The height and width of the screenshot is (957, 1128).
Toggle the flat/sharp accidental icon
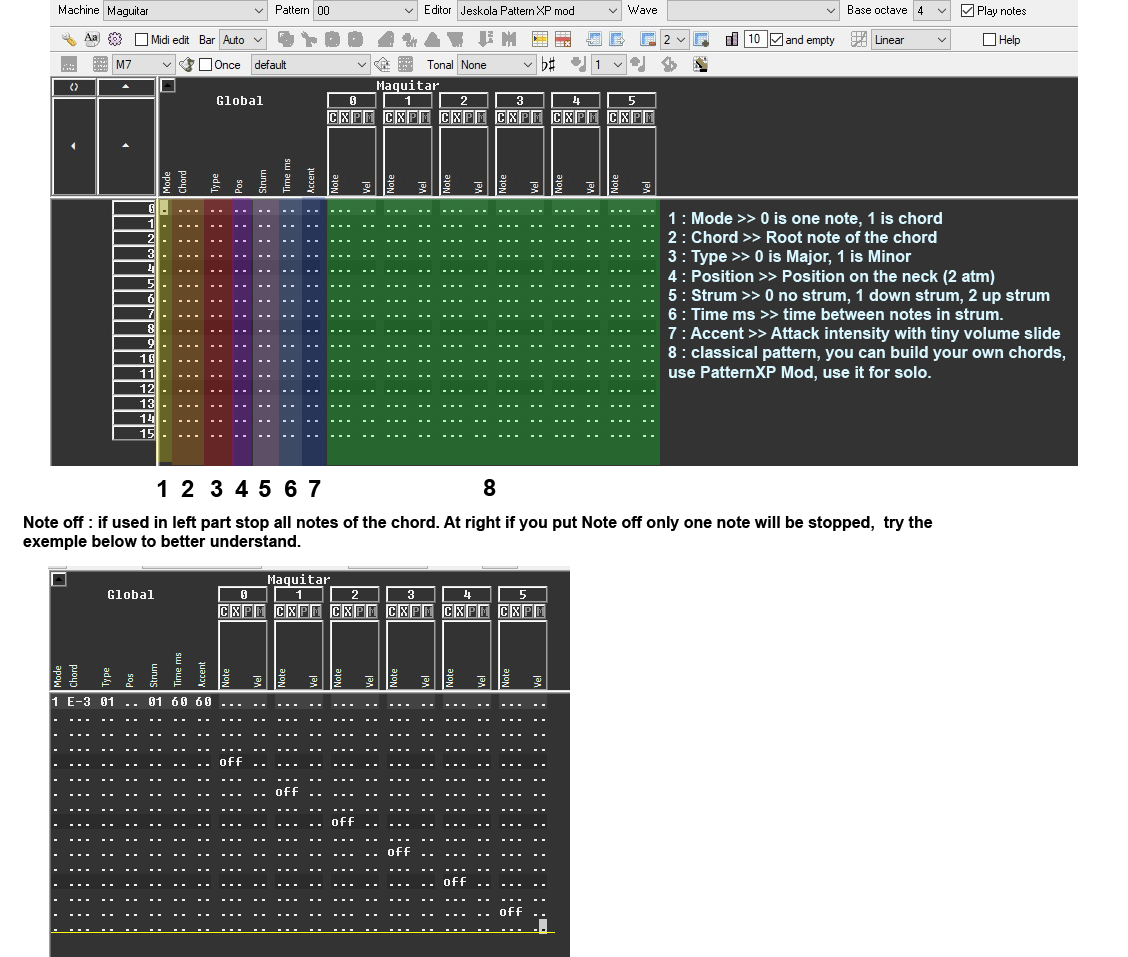click(x=548, y=65)
